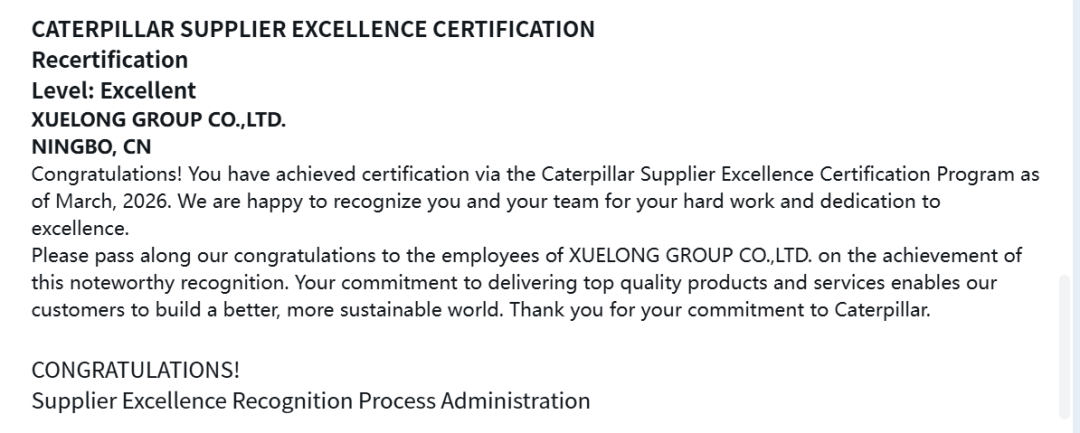Click the "CATERPILLAR SUPPLIER EXCELLENCE CERTIFICATION" heading
This screenshot has width=1080, height=433.
(313, 29)
